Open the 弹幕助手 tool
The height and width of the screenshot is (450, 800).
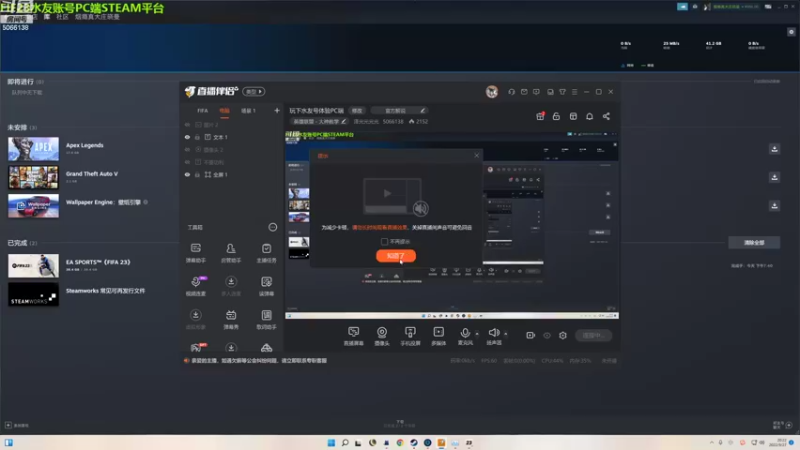coord(195,253)
